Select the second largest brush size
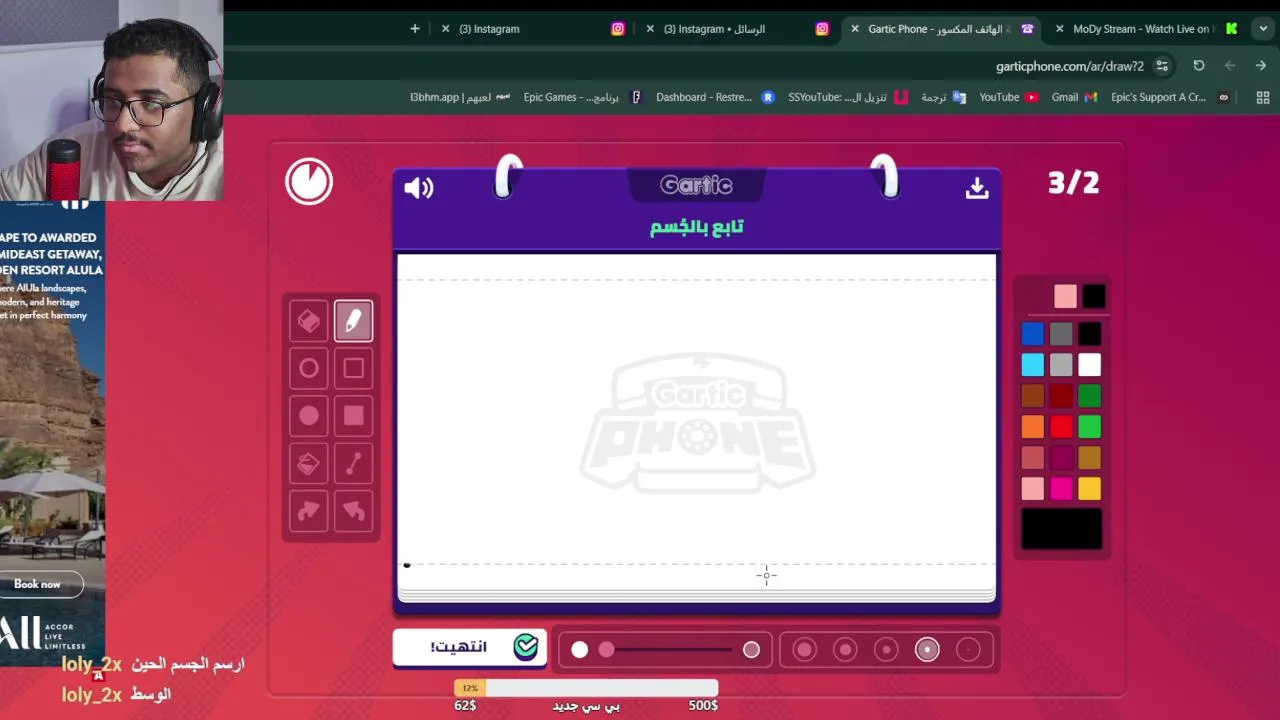The image size is (1280, 720). (845, 650)
